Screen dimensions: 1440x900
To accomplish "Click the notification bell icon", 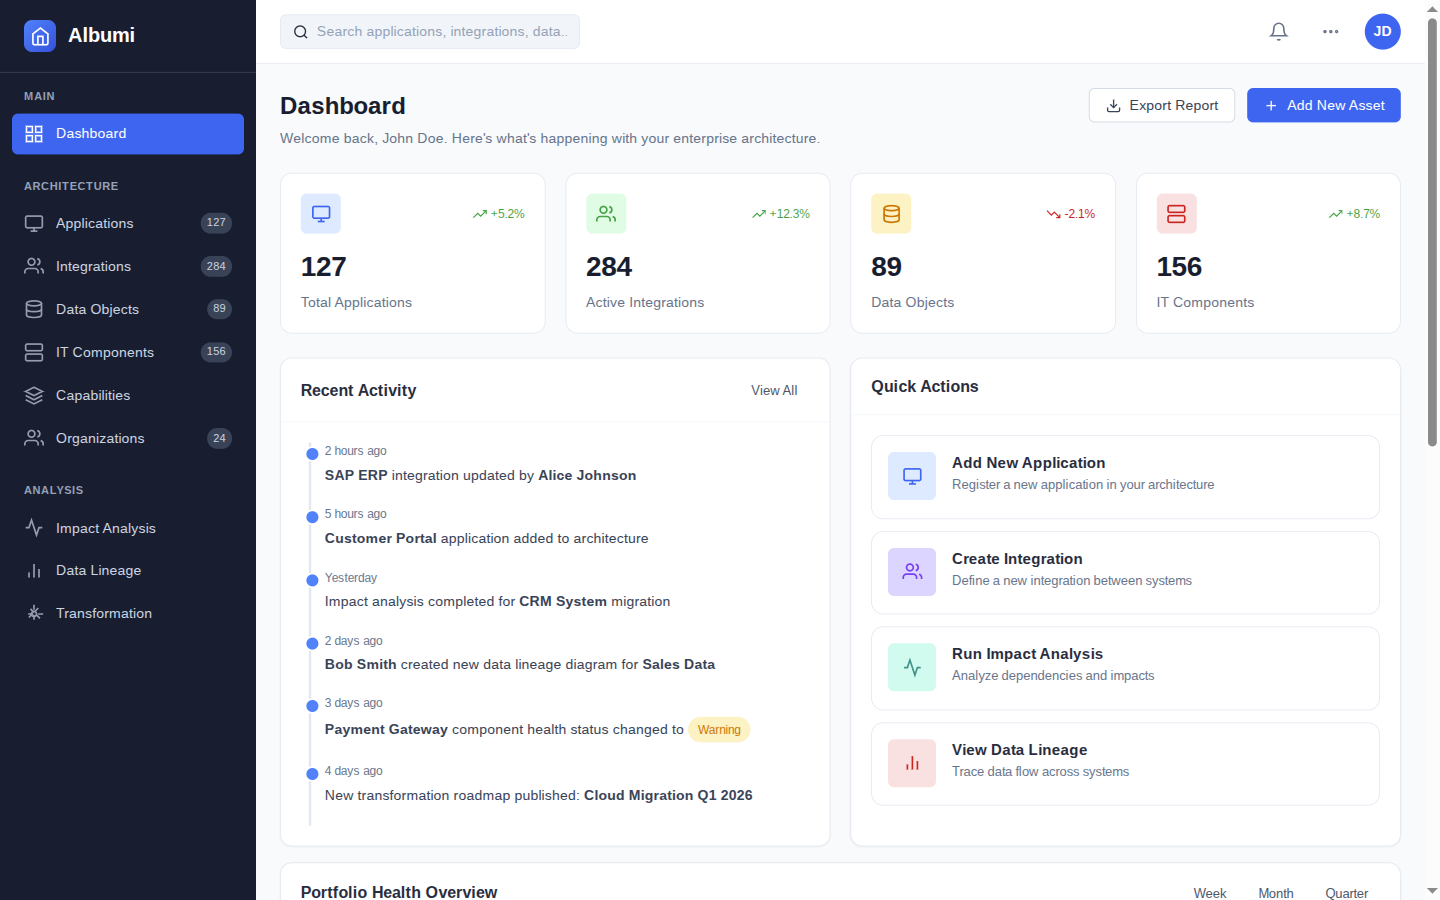I will (x=1278, y=31).
